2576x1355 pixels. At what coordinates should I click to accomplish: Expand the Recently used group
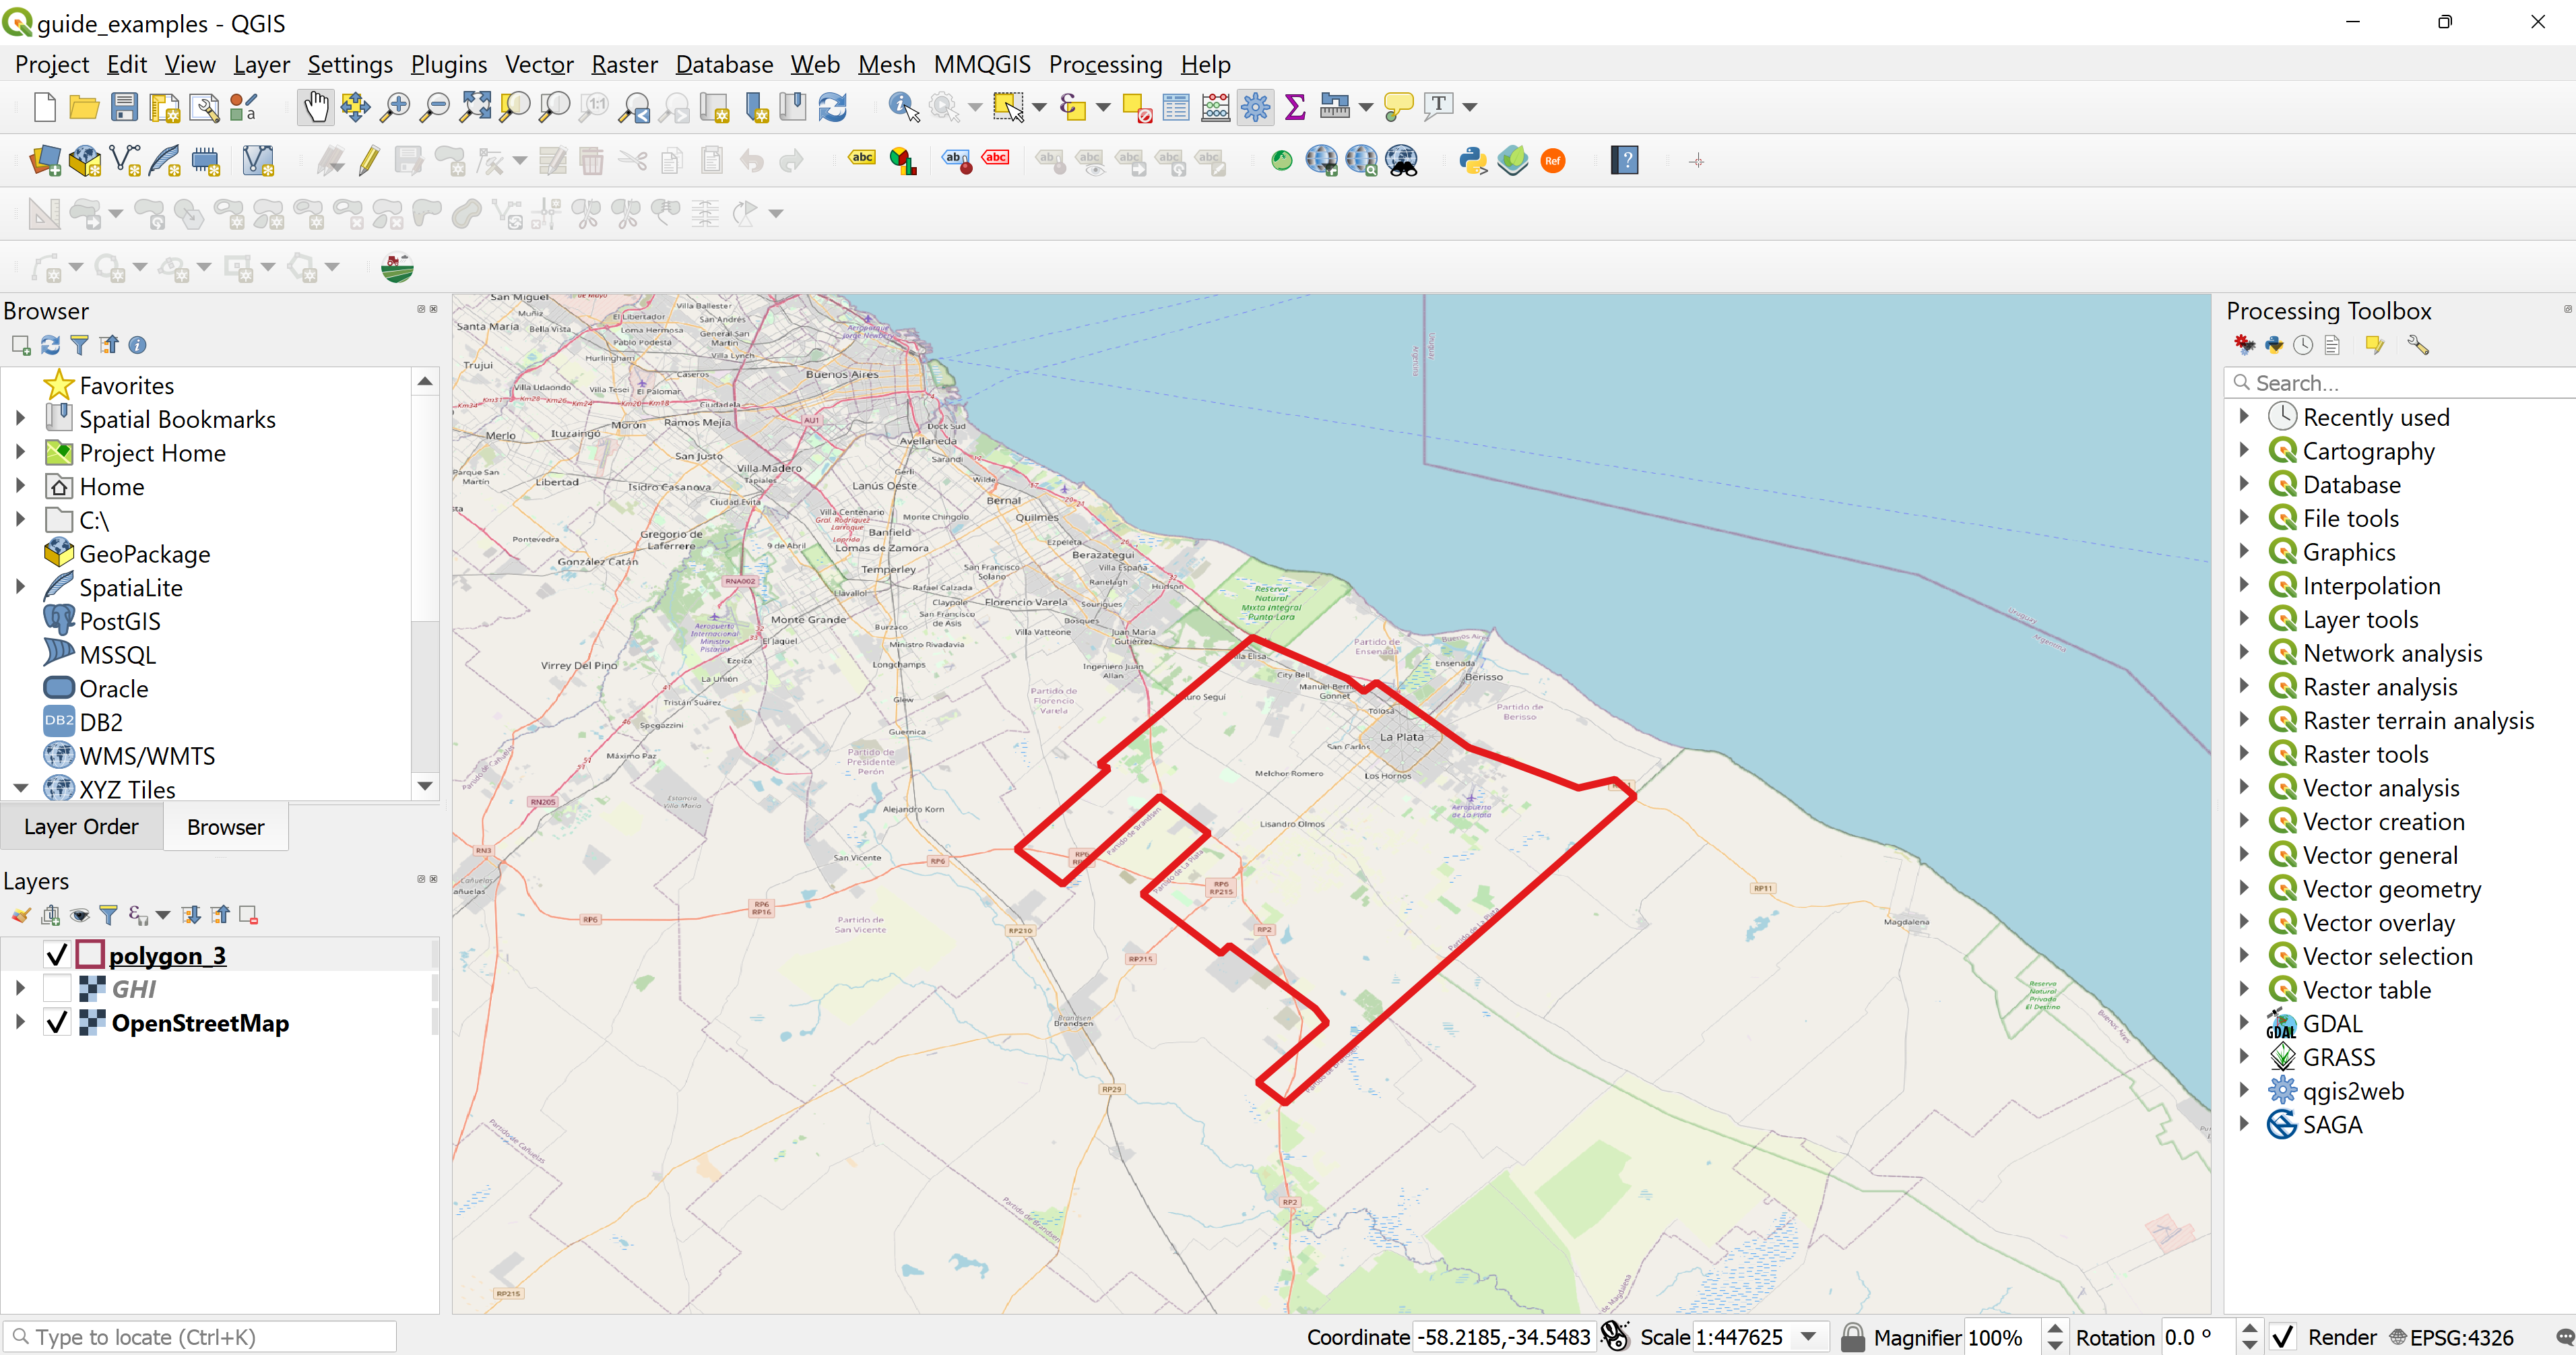pyautogui.click(x=2244, y=416)
